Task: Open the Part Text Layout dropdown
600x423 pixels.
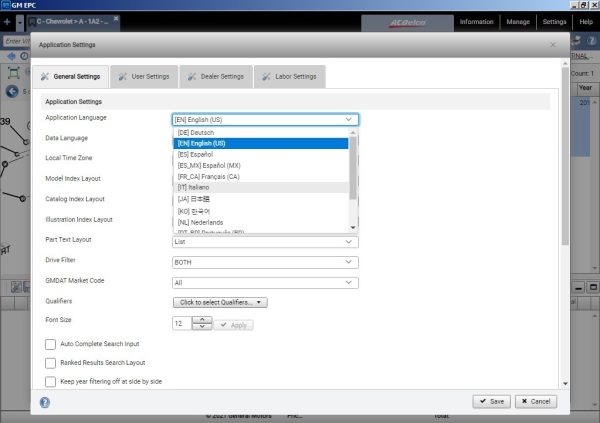Action: 265,242
